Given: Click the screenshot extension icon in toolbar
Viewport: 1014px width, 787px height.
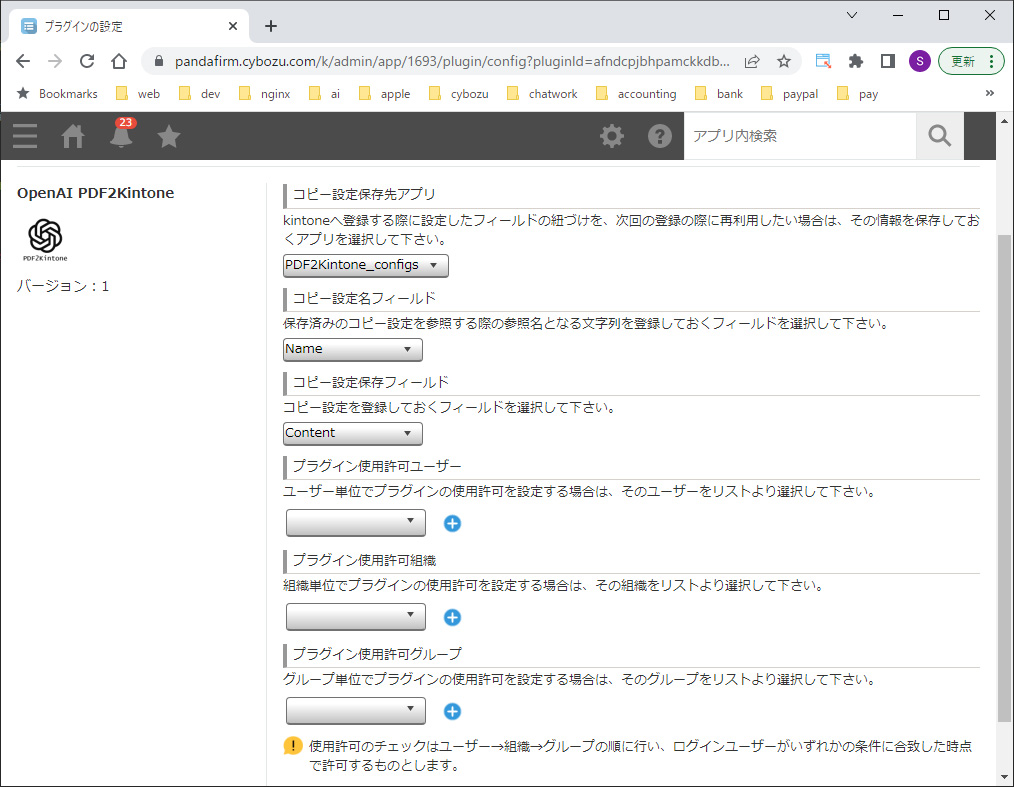Looking at the screenshot, I should tap(823, 61).
